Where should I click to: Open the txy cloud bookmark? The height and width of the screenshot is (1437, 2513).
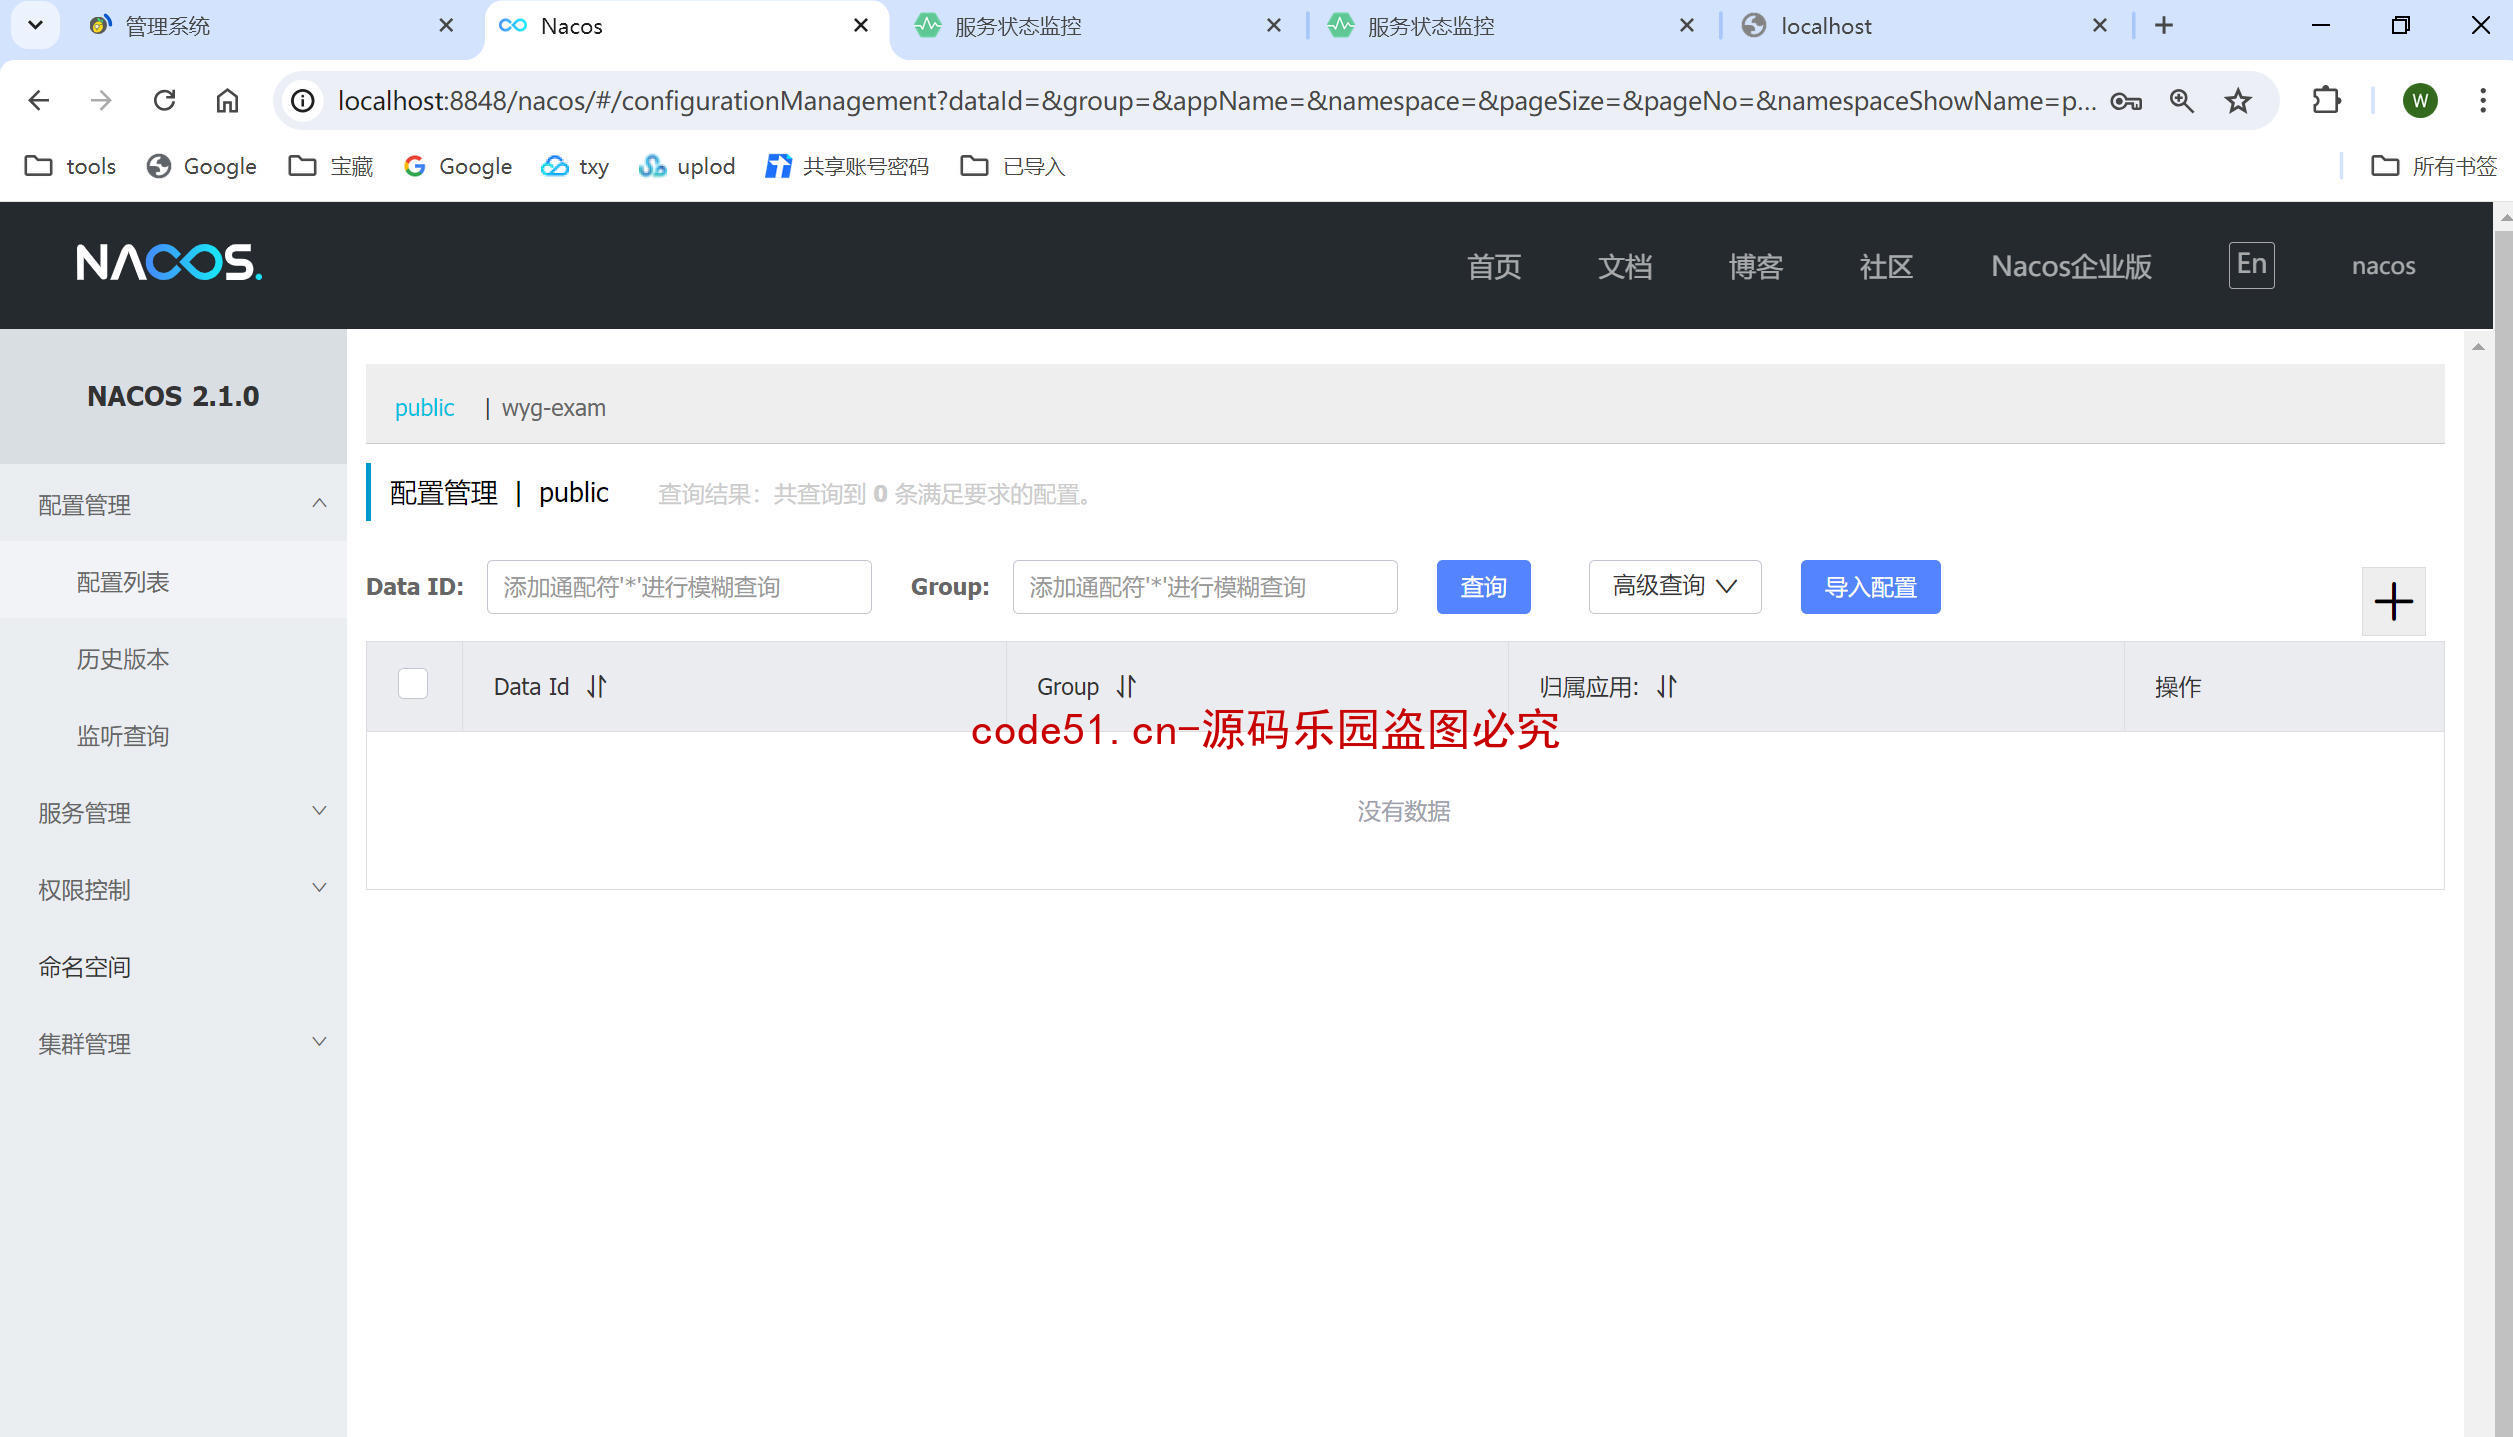(575, 166)
